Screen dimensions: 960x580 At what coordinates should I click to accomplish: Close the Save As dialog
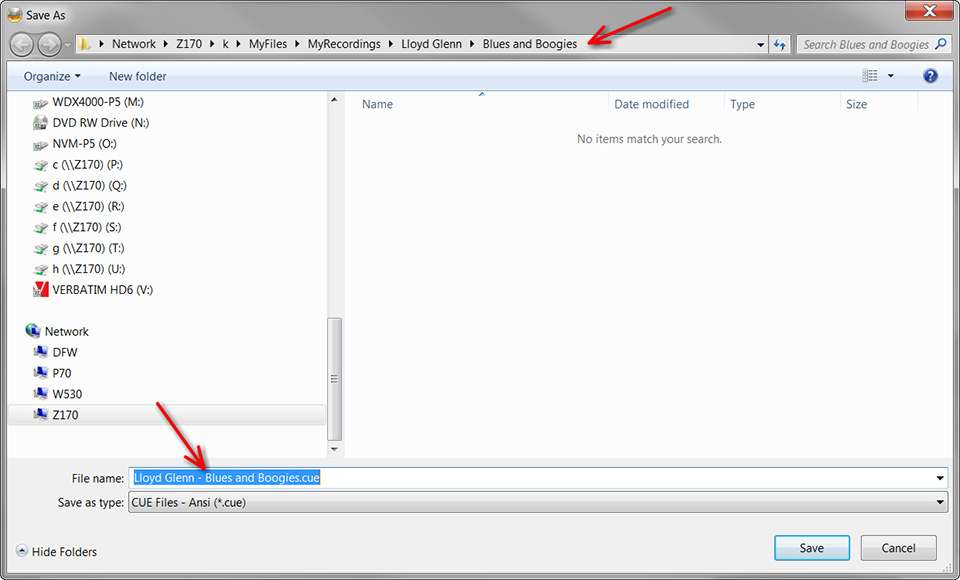[929, 10]
